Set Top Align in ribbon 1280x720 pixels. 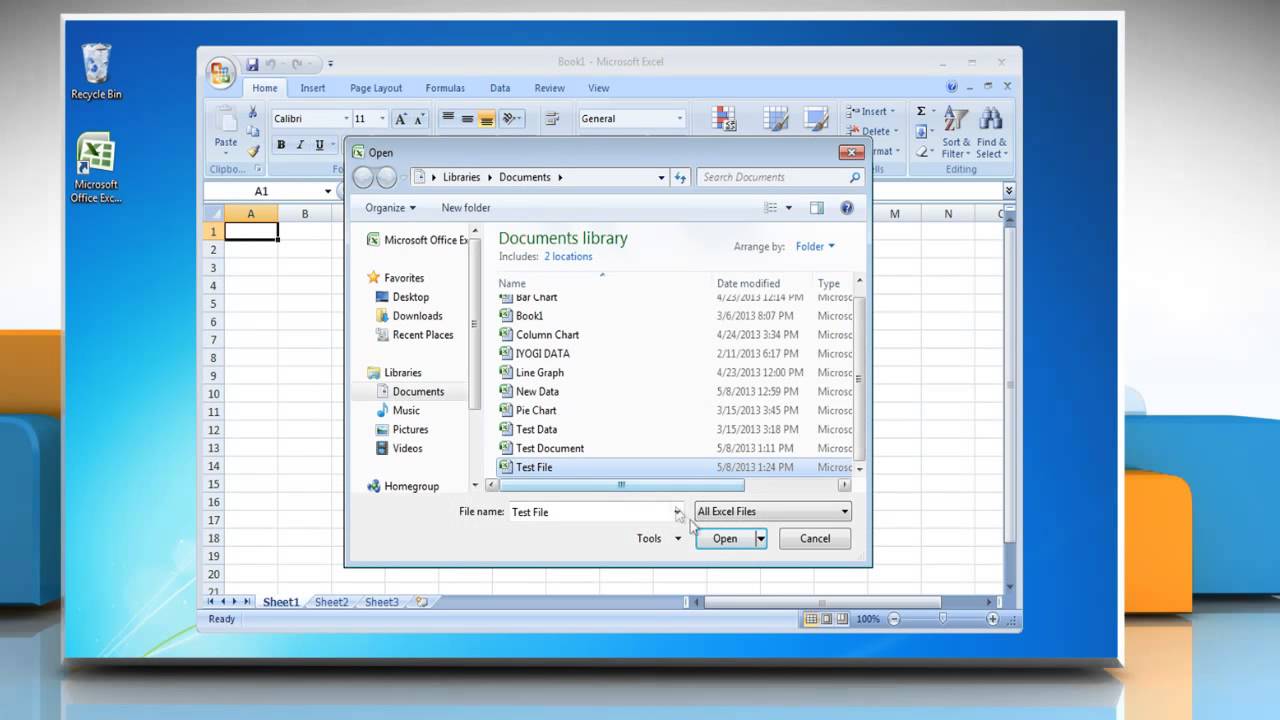pos(448,118)
